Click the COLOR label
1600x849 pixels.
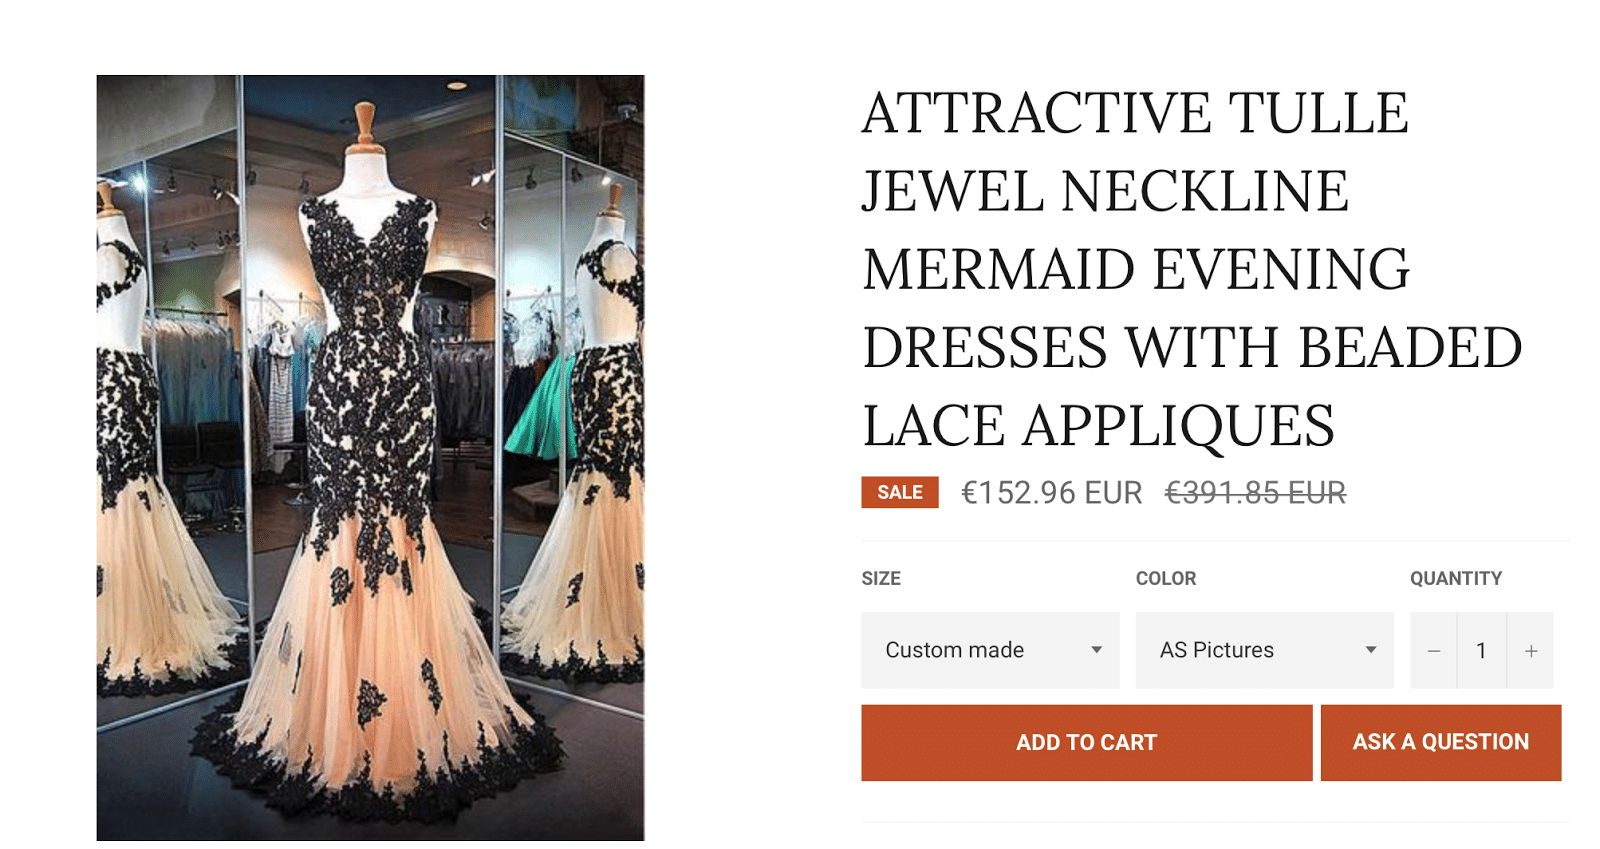pos(1166,578)
